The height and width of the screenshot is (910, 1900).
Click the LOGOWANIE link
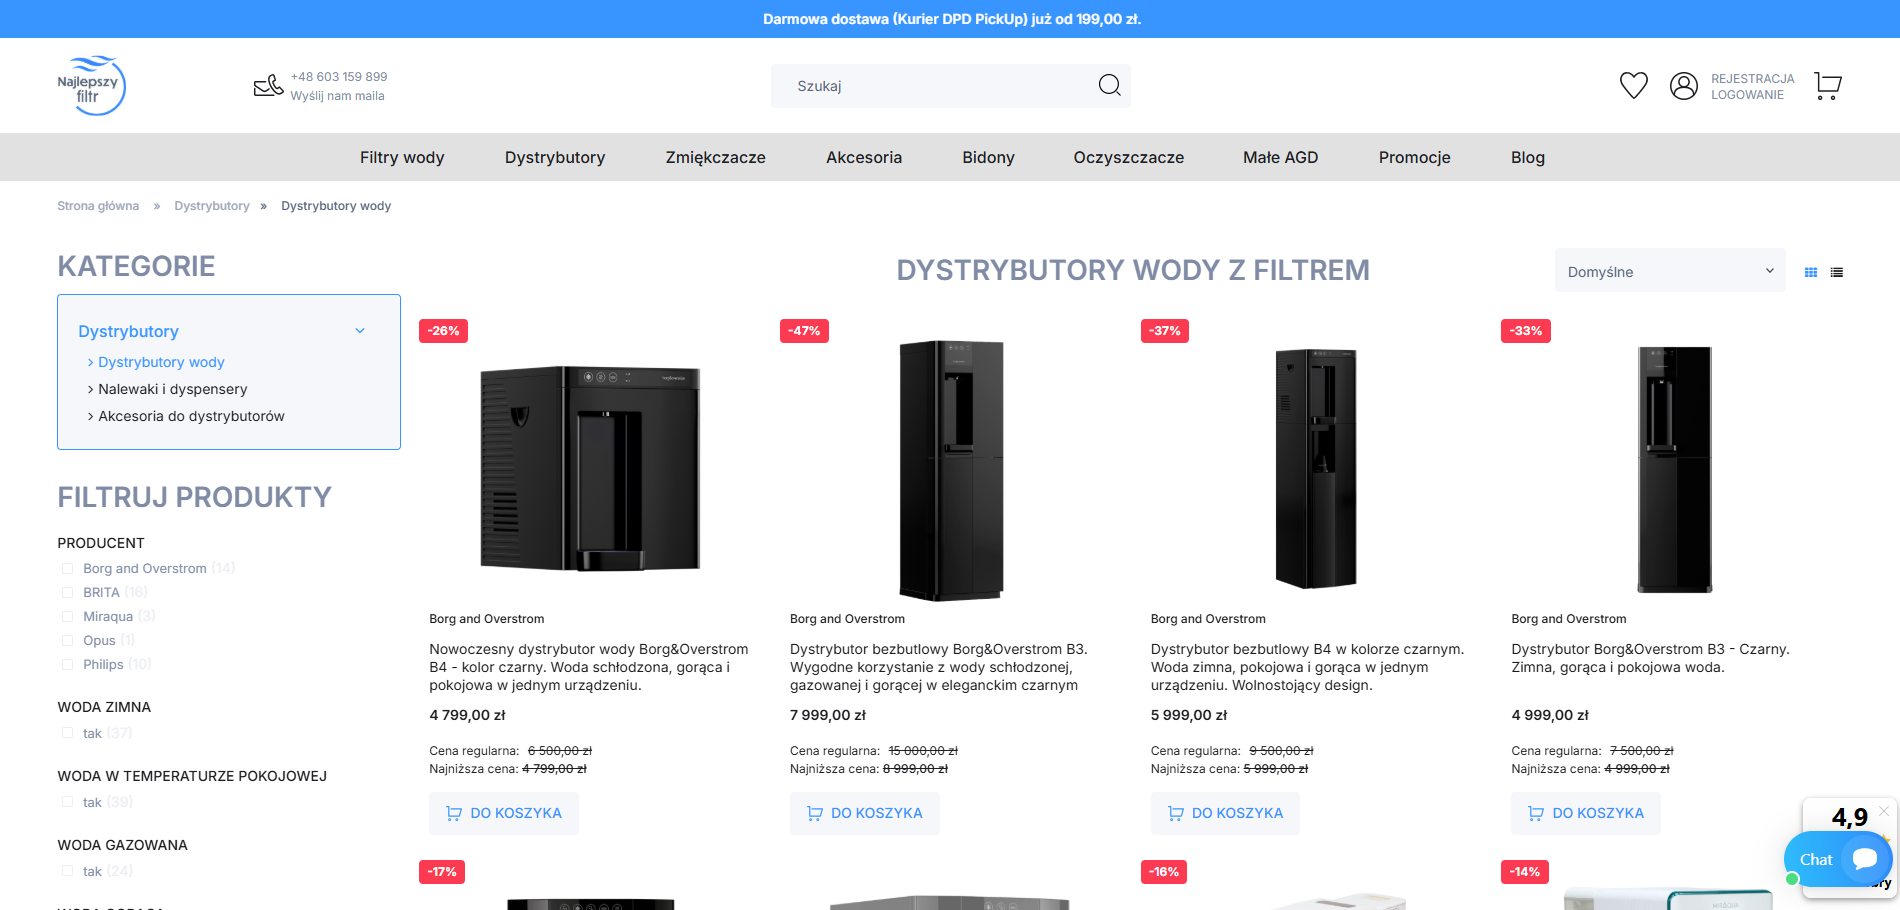coord(1747,95)
